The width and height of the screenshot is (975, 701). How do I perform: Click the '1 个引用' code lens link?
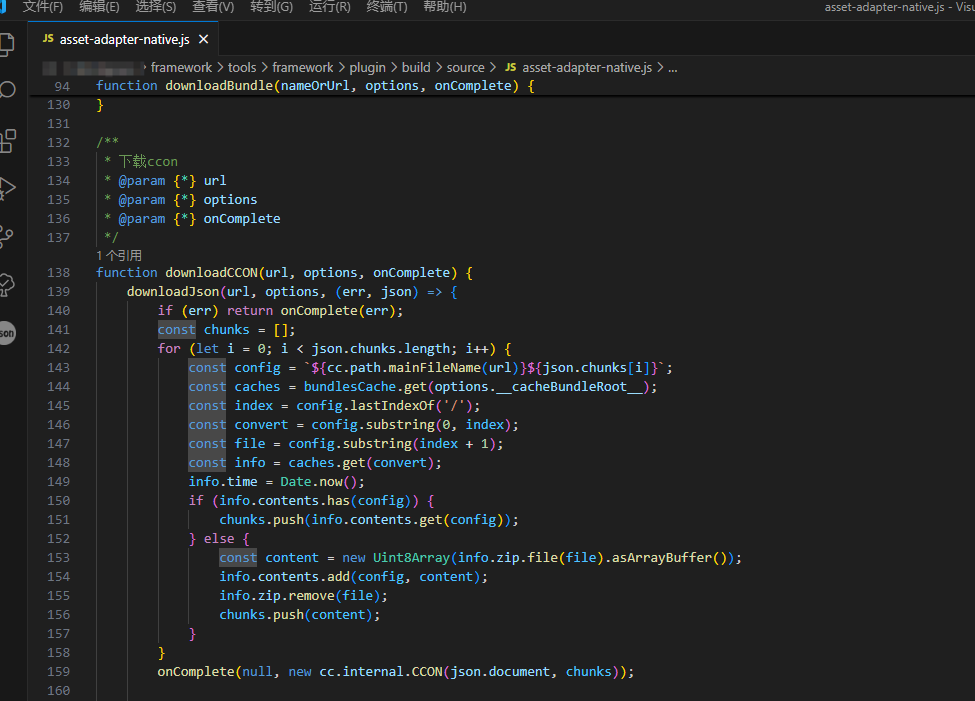point(119,255)
